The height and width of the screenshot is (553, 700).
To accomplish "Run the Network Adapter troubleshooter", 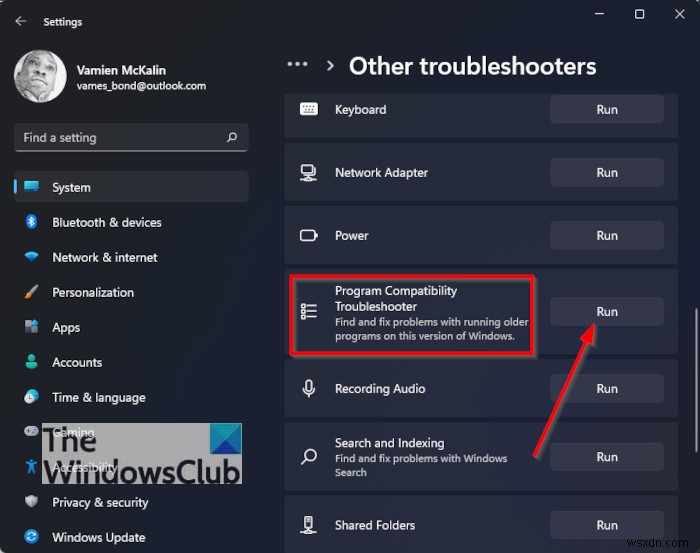I will (x=607, y=172).
